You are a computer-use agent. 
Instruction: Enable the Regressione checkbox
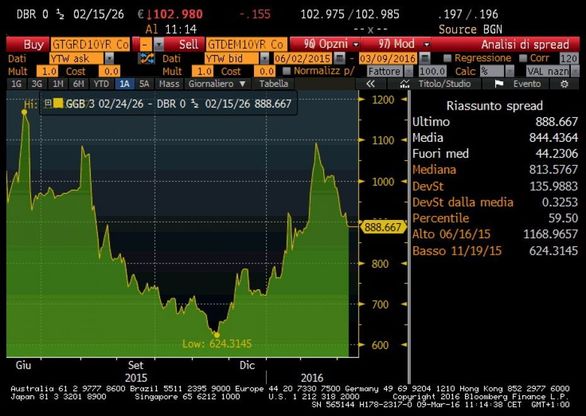click(x=447, y=58)
